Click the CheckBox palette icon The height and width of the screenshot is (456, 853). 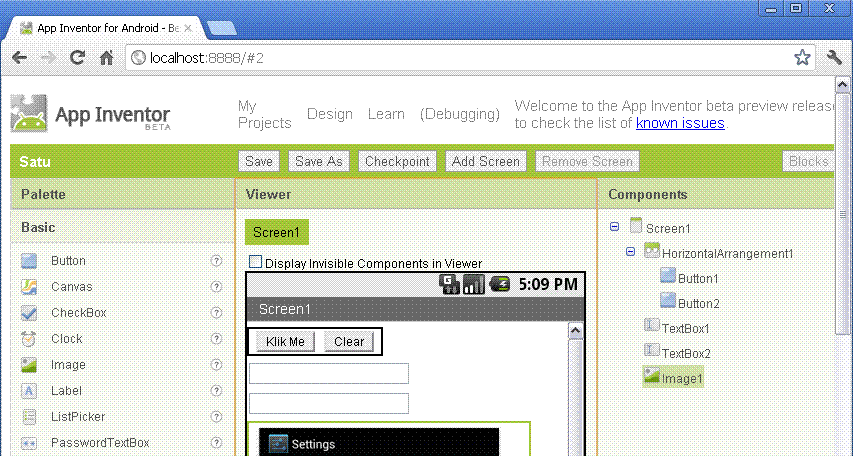(x=29, y=313)
